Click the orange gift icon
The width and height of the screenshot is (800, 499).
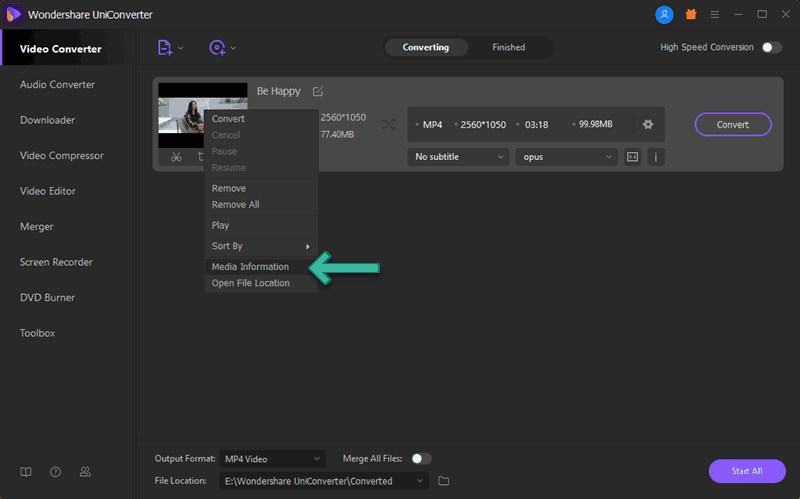691,14
